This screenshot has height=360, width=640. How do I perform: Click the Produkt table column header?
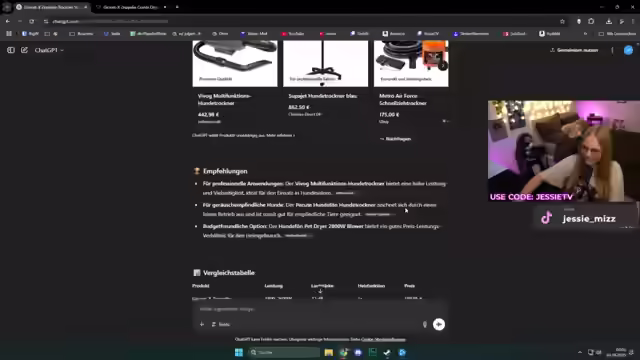pos(200,286)
